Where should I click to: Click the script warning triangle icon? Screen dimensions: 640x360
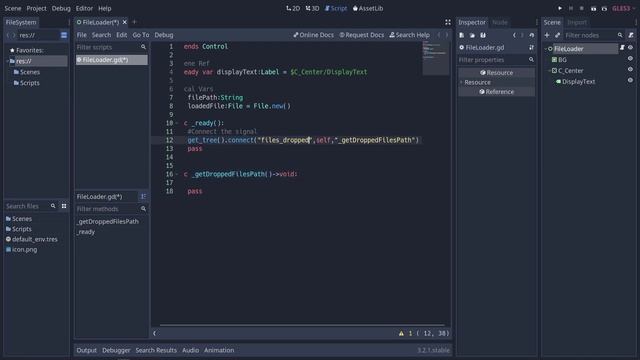click(x=401, y=333)
